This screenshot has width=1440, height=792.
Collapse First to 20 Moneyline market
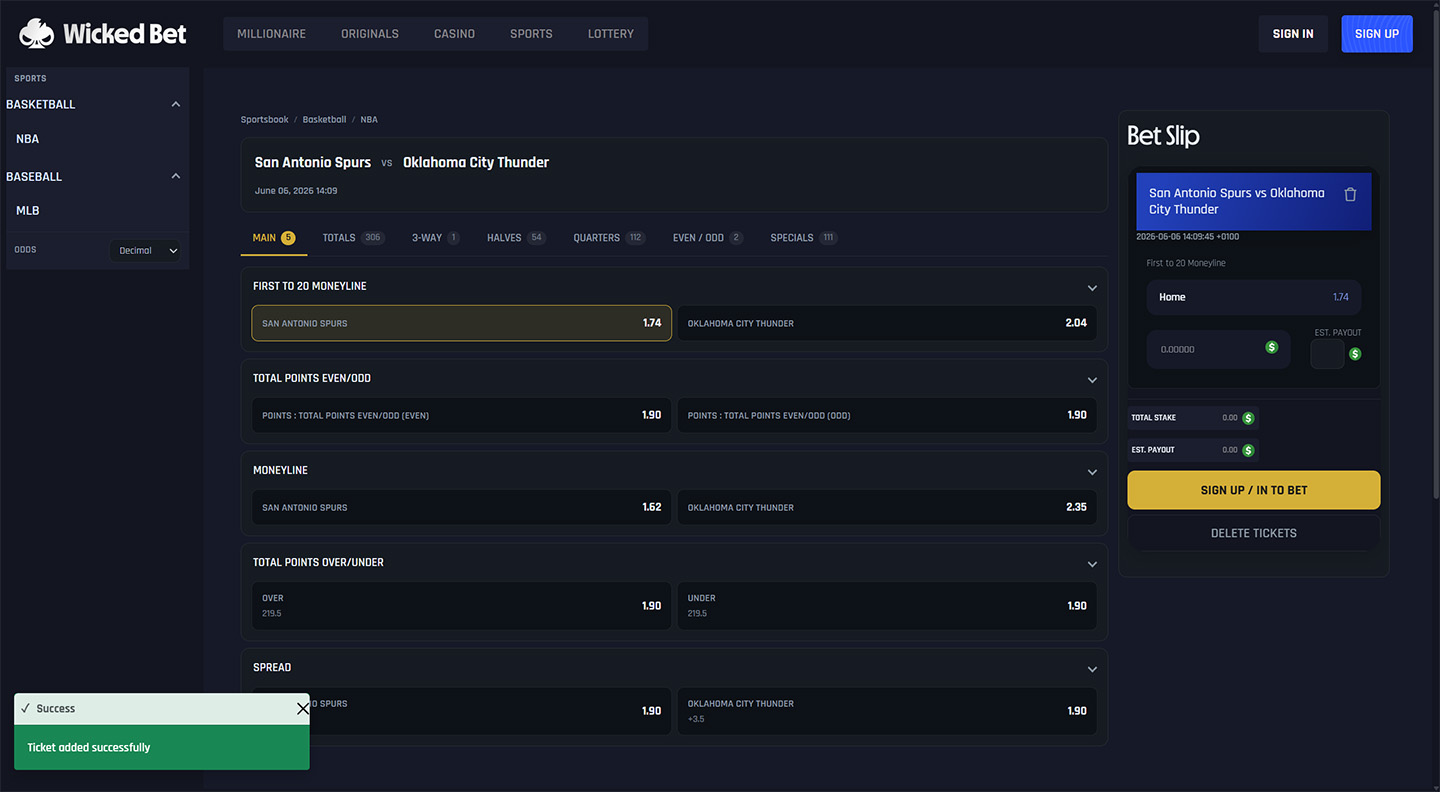[x=1092, y=288]
